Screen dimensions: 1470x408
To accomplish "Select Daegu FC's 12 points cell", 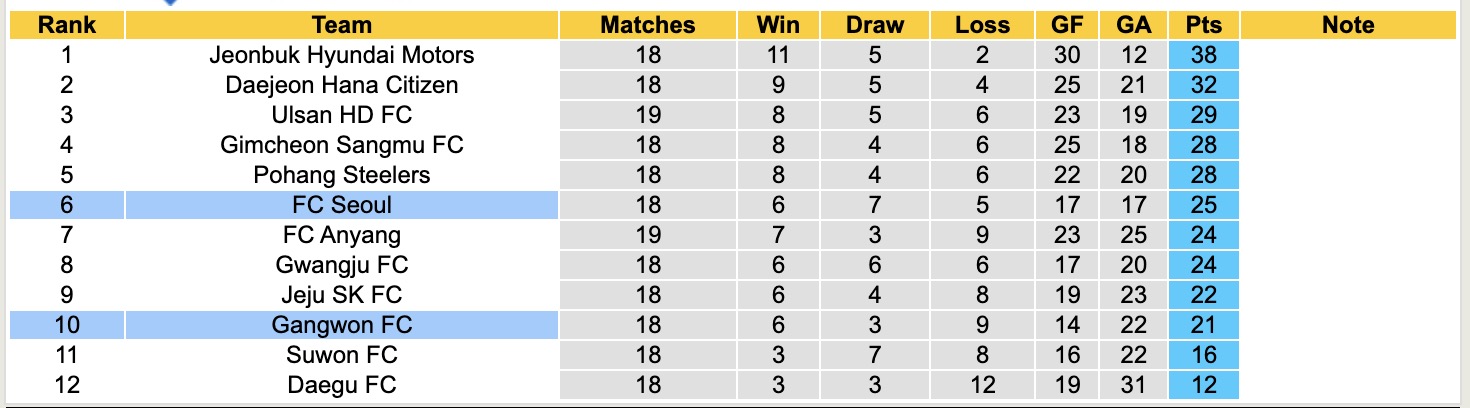I will 1203,385.
